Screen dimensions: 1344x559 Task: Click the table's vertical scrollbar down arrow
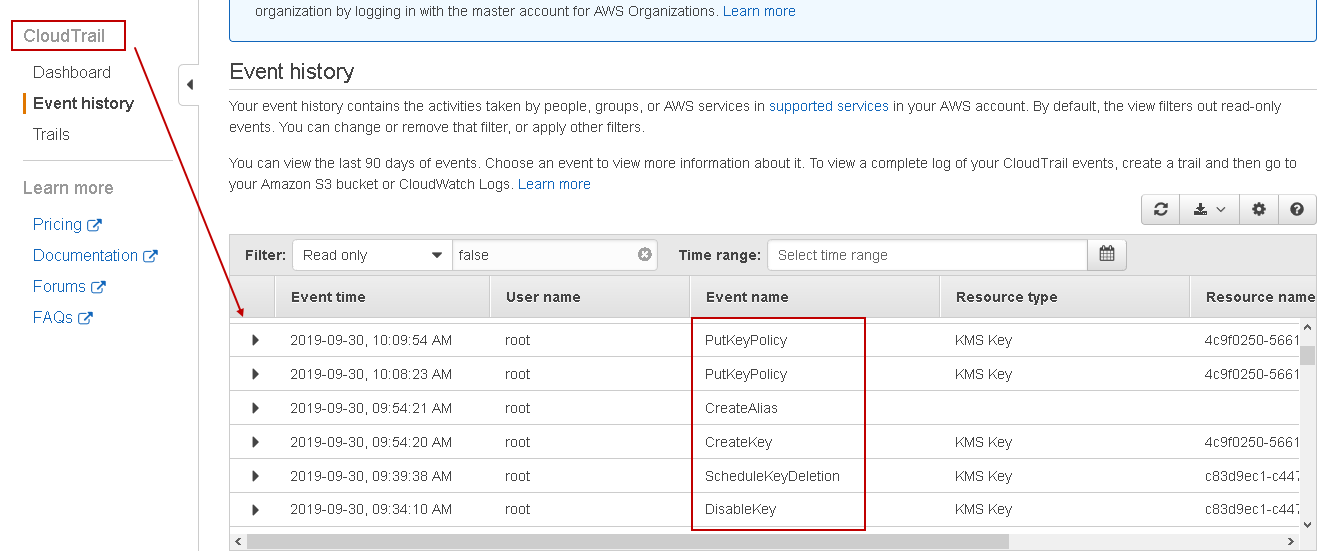(1307, 523)
